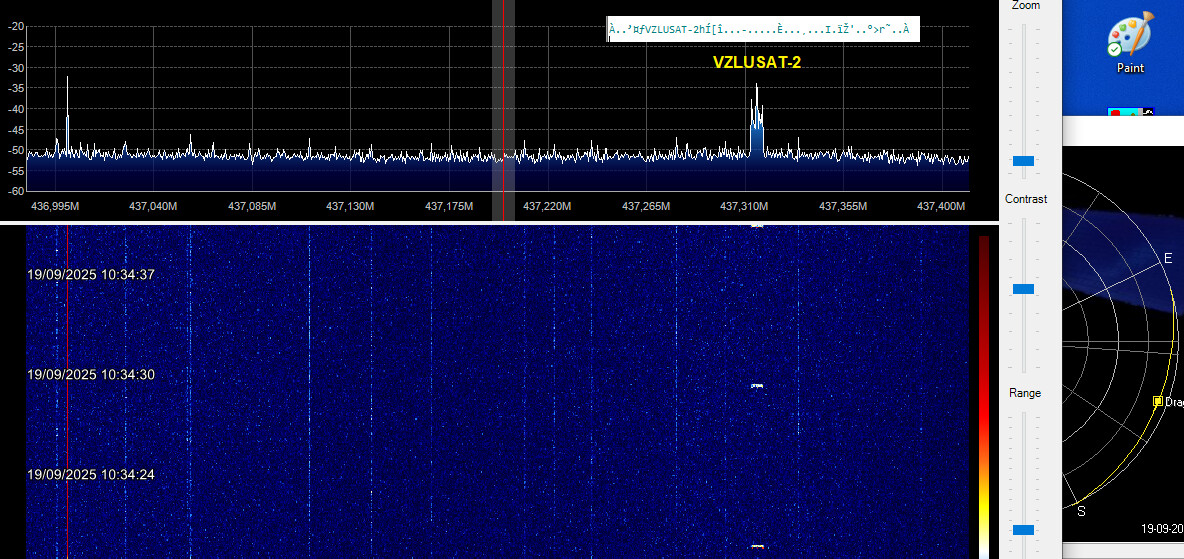The height and width of the screenshot is (559, 1184).
Task: Click the Contrast slider handle
Action: coord(1023,289)
